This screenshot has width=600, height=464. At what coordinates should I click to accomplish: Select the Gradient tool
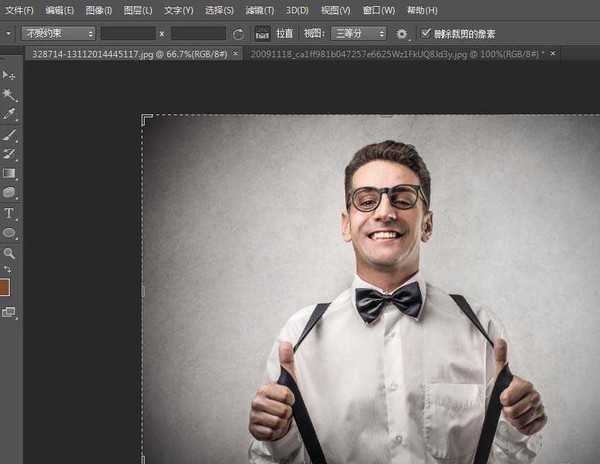coord(9,173)
